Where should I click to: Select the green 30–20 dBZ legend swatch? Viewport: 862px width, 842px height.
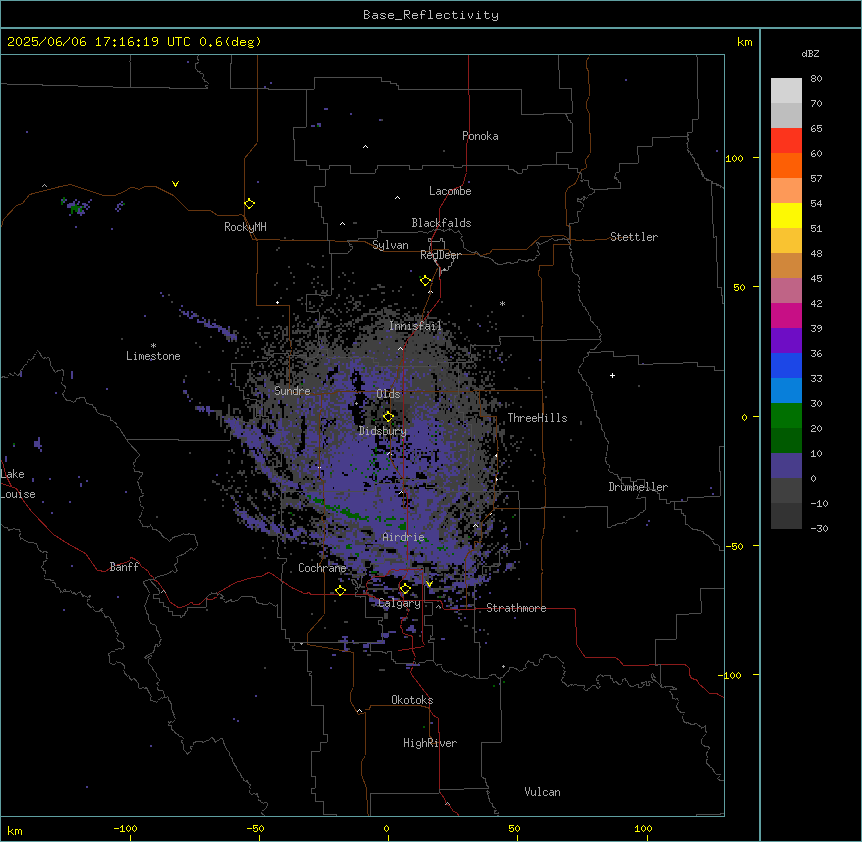point(786,416)
